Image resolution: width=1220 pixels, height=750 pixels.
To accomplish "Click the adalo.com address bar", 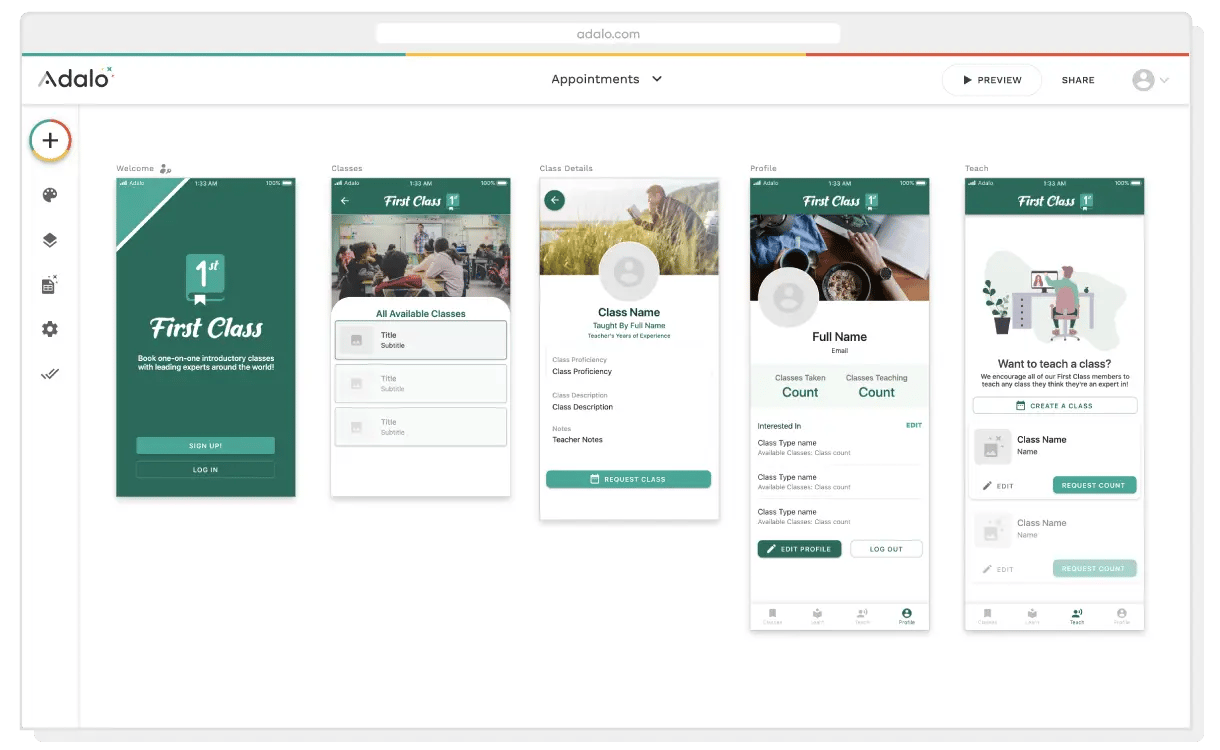I will pos(608,34).
